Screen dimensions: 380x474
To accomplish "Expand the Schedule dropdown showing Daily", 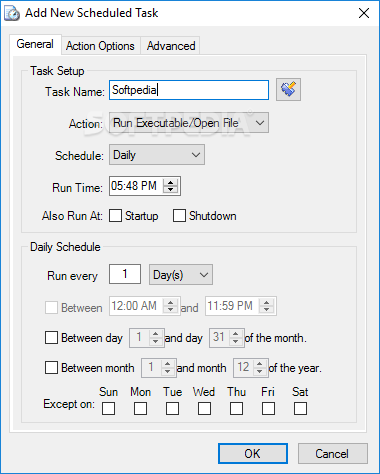I will [157, 155].
